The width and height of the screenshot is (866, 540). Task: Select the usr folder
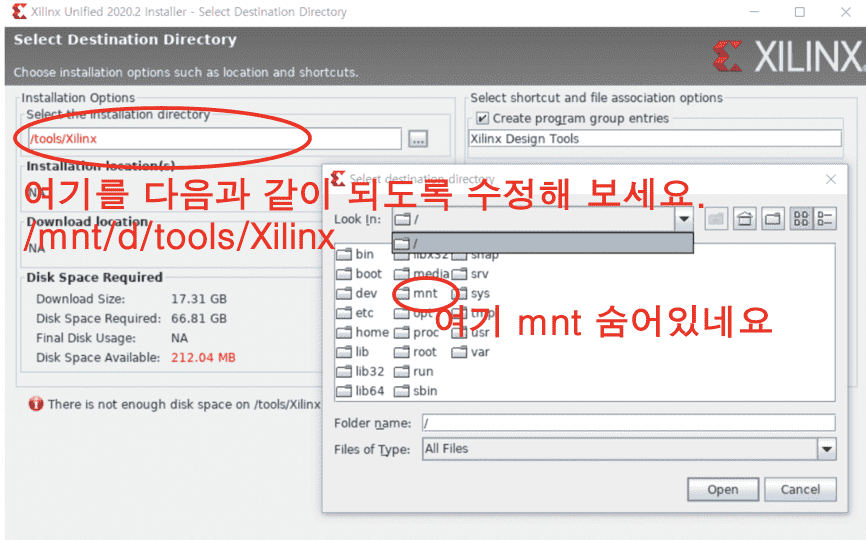point(471,332)
